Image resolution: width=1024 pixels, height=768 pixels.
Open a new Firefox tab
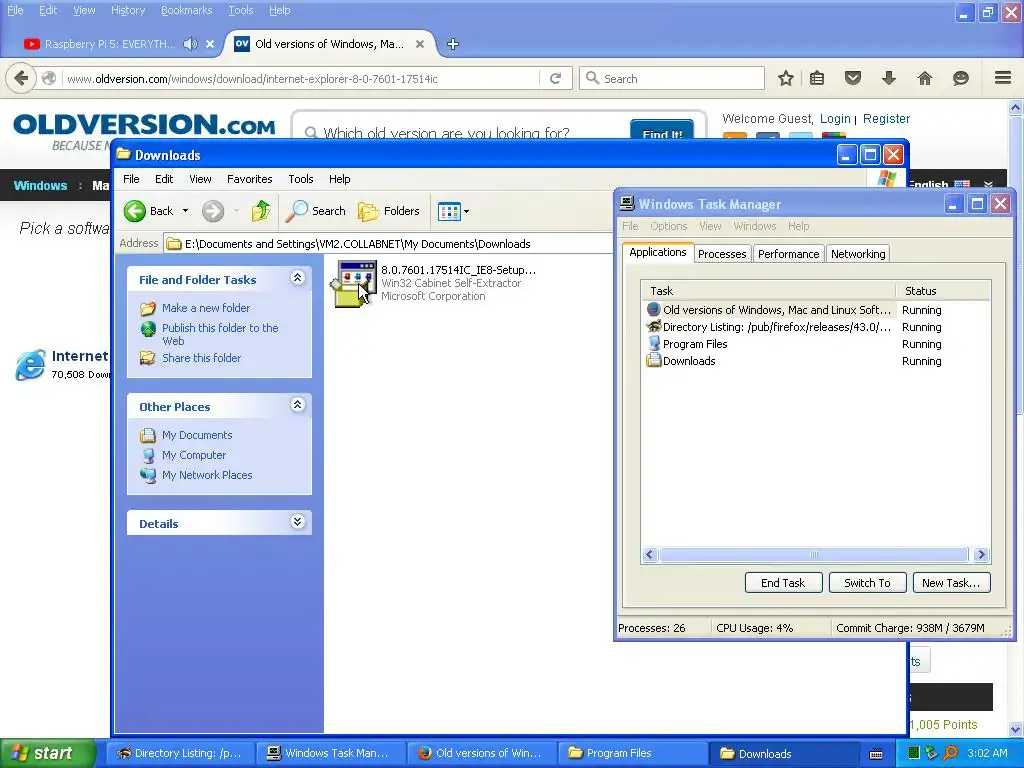click(453, 44)
